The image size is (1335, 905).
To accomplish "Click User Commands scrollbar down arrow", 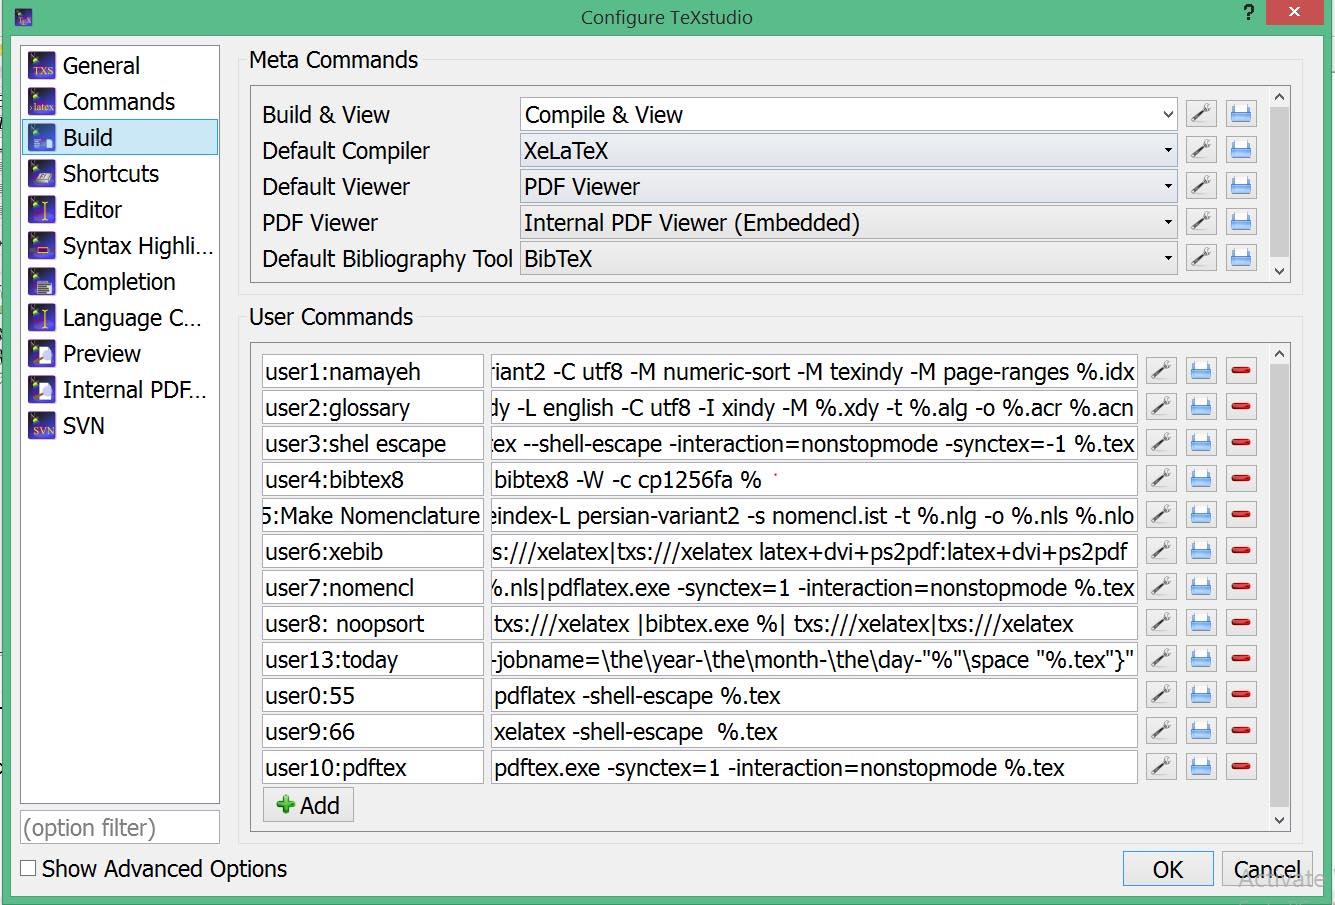I will point(1279,820).
